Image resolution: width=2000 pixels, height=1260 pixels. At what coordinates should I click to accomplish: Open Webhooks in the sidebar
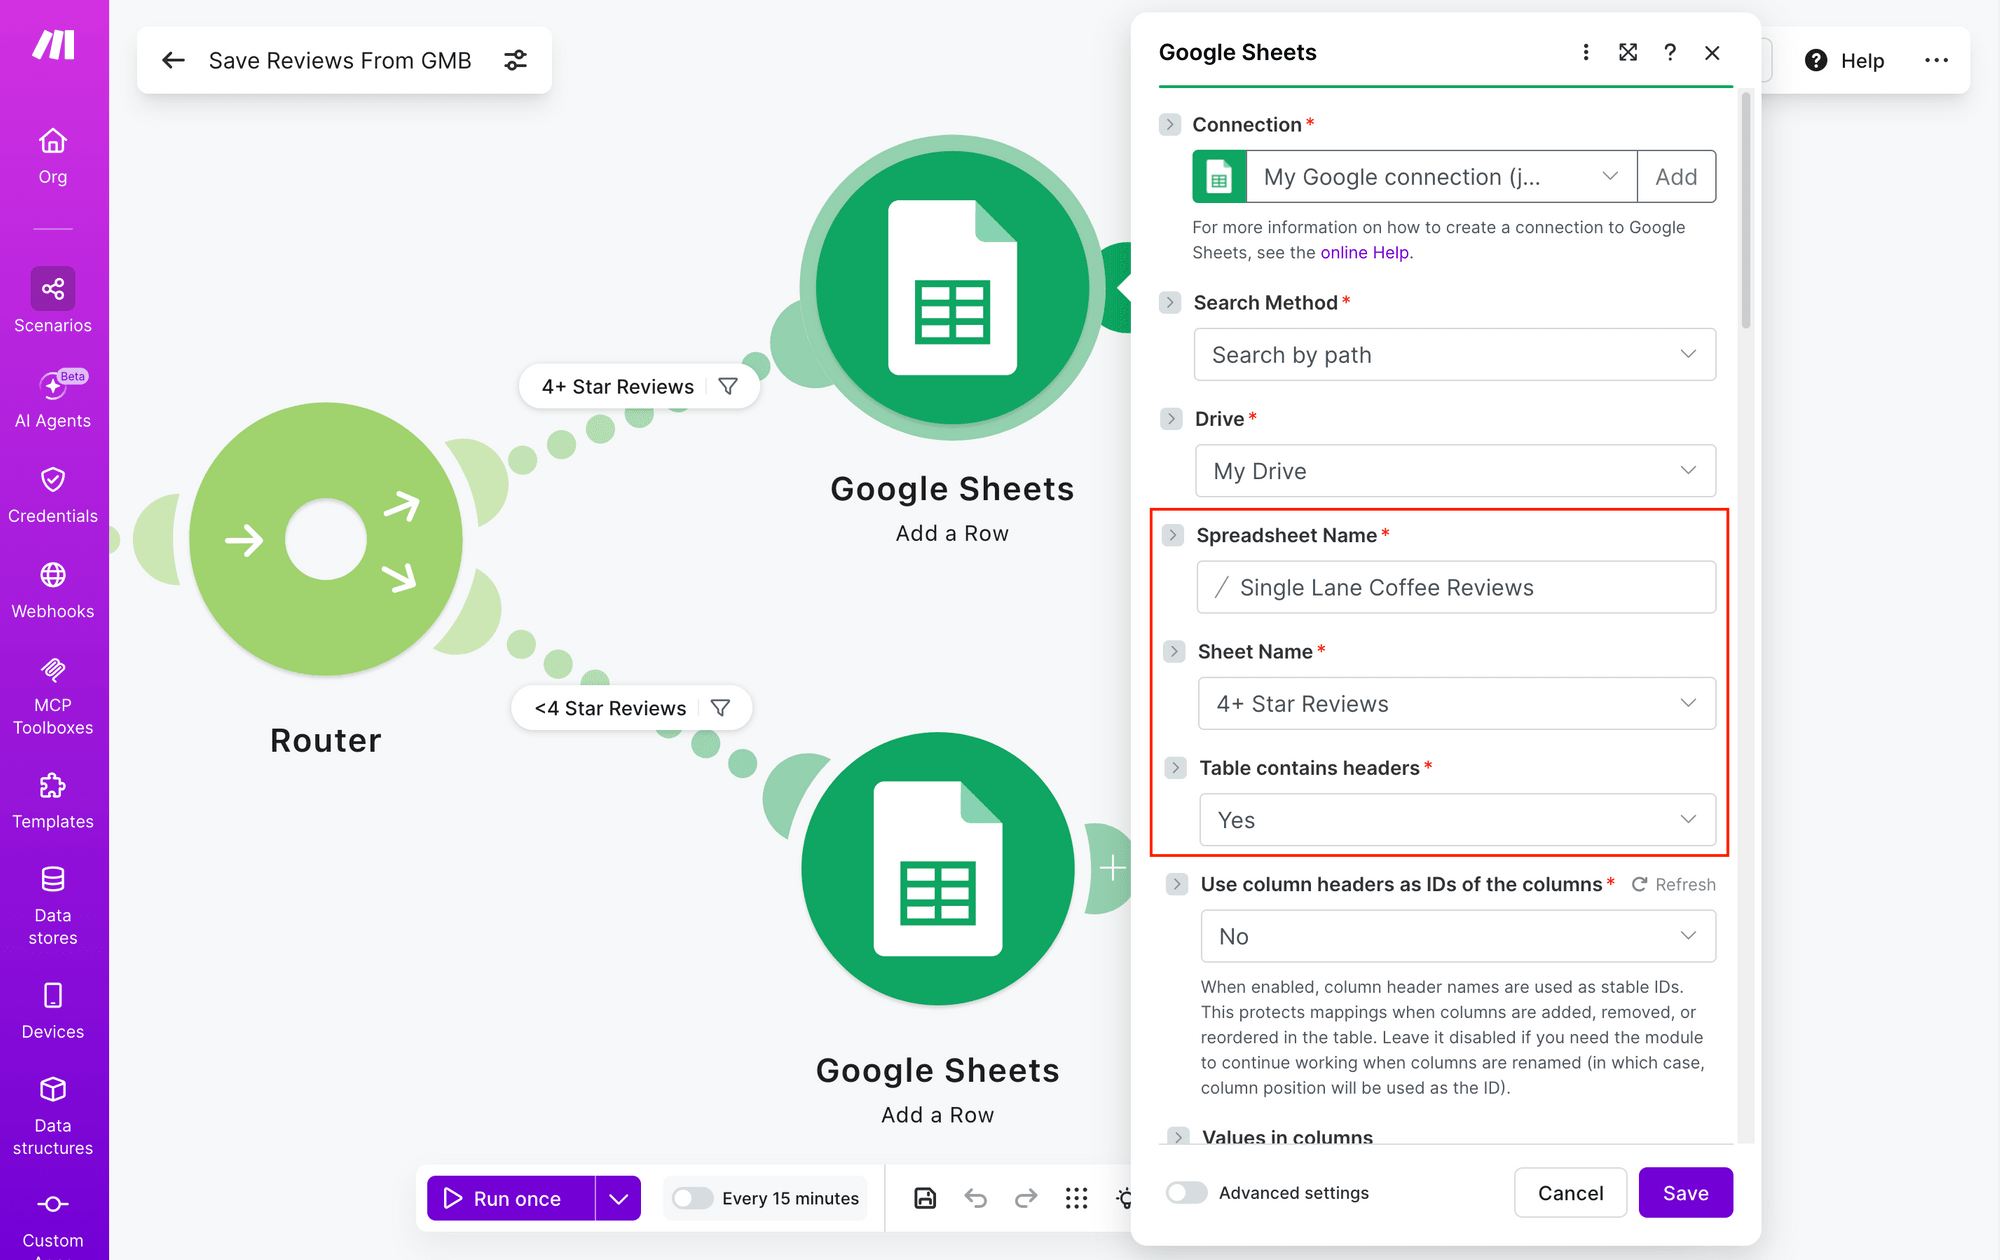point(53,590)
